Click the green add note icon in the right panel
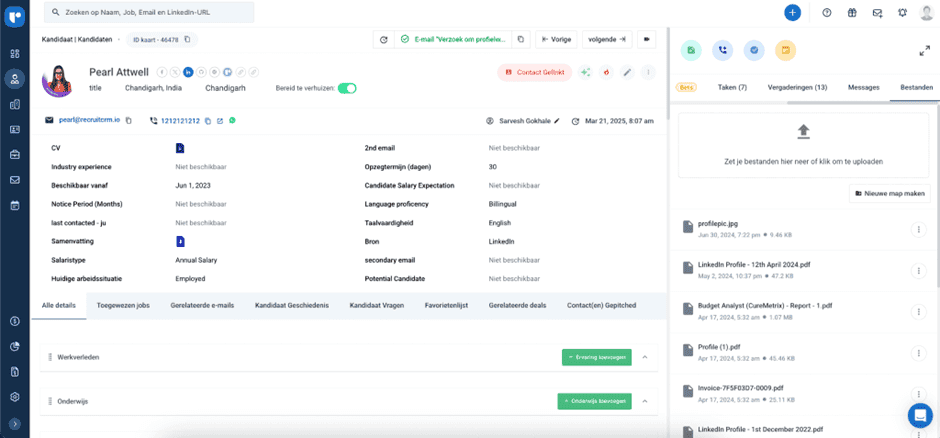 (691, 51)
